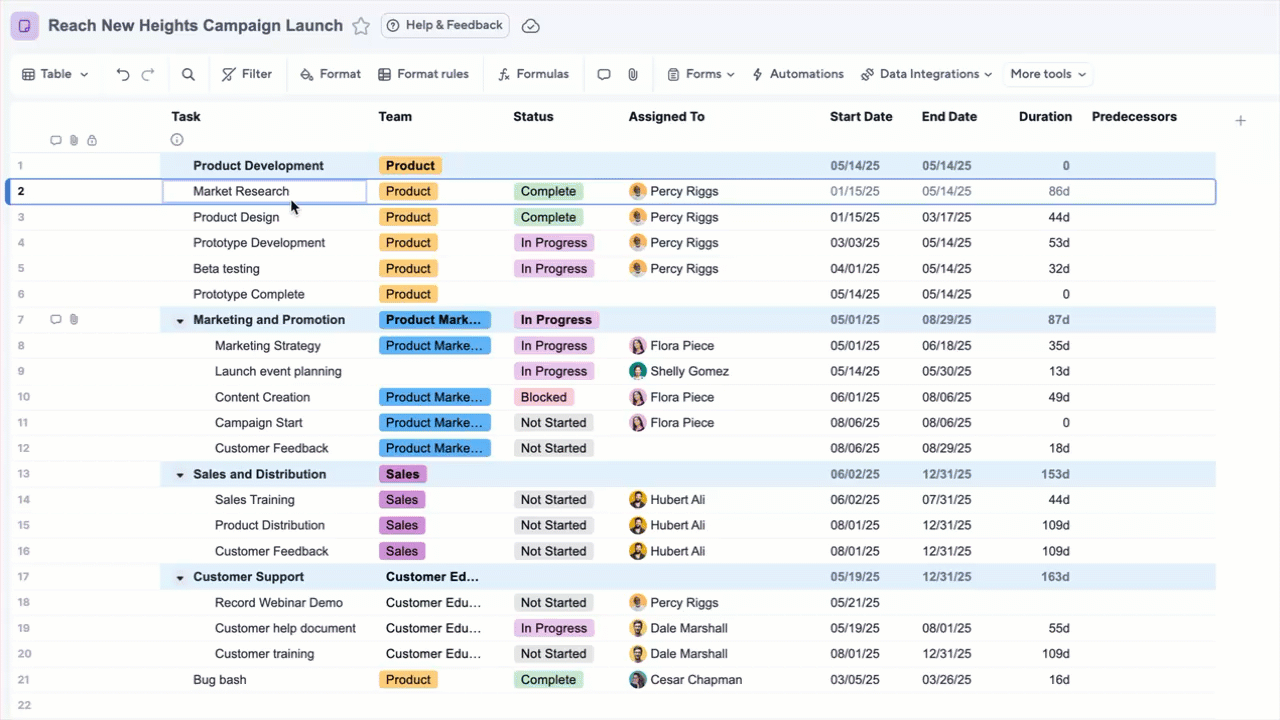
Task: Click Percy Riggs avatar in Beta testing row
Action: pyautogui.click(x=638, y=269)
